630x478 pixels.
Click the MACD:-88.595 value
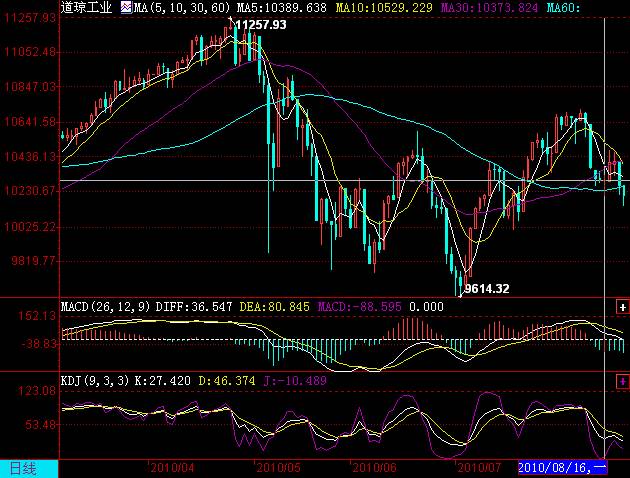(x=360, y=307)
